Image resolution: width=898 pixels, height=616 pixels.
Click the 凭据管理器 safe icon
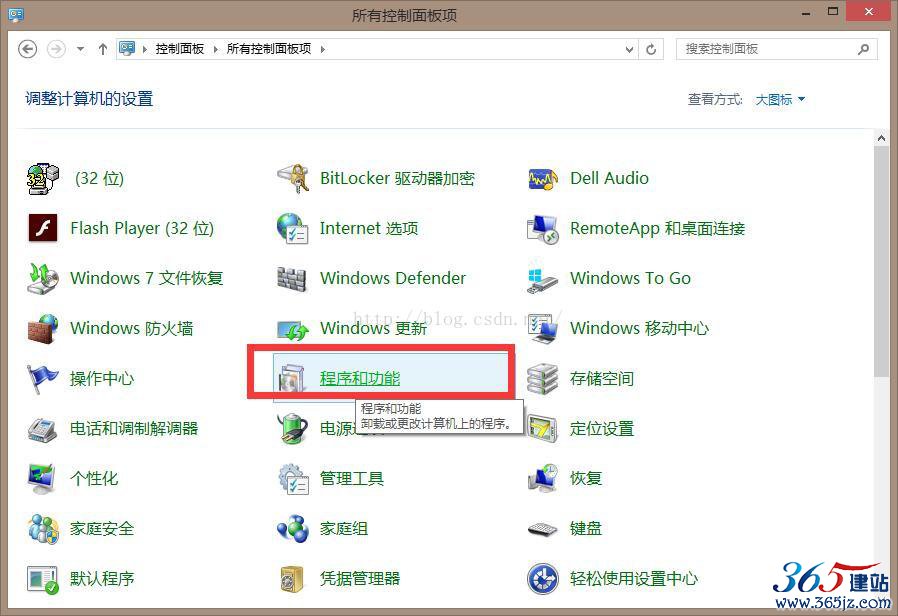pos(292,579)
